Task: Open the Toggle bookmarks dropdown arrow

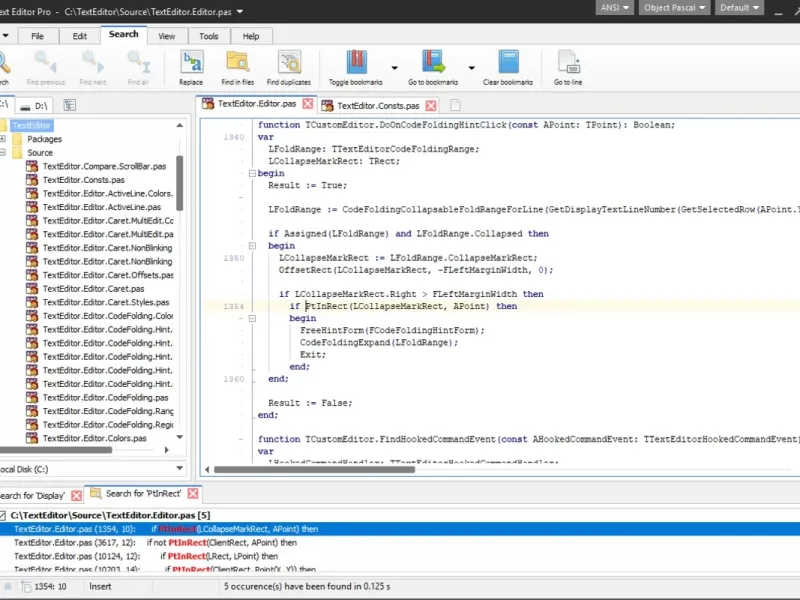Action: click(x=394, y=68)
